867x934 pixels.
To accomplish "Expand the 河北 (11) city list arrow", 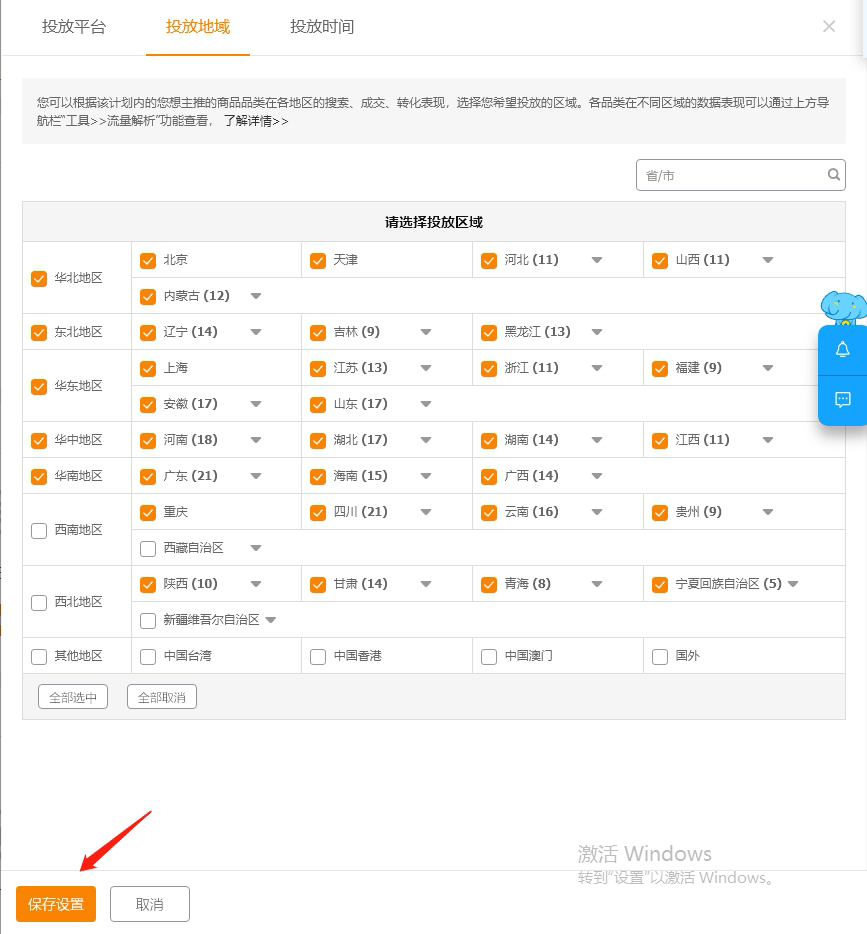I will [597, 260].
